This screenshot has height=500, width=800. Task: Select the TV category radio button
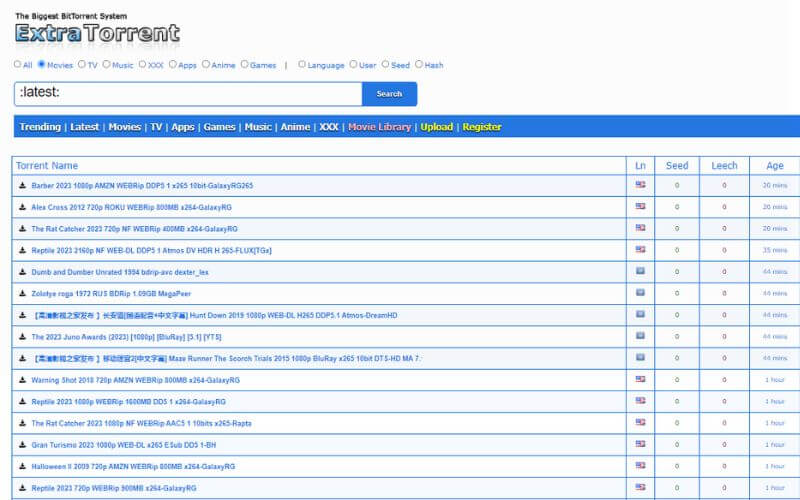[81, 65]
